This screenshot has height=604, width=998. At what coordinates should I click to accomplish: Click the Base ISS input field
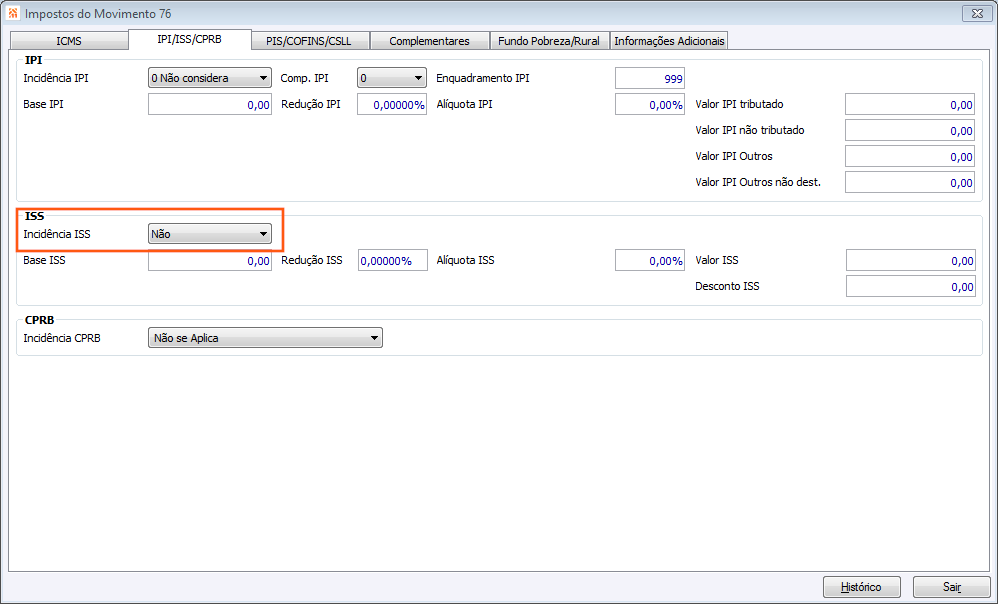pyautogui.click(x=209, y=260)
